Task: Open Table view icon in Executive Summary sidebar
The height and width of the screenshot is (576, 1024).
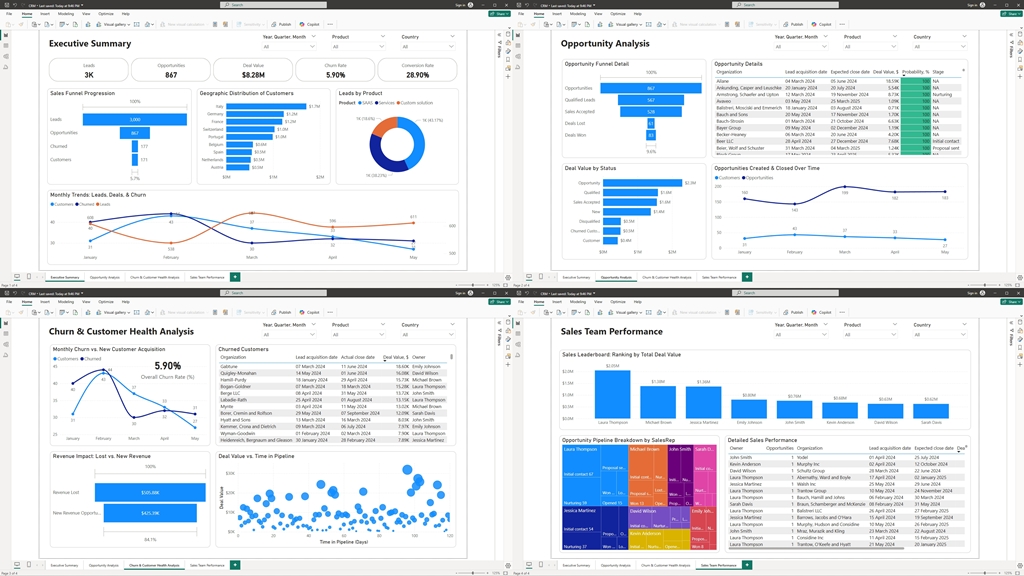Action: click(x=5, y=46)
